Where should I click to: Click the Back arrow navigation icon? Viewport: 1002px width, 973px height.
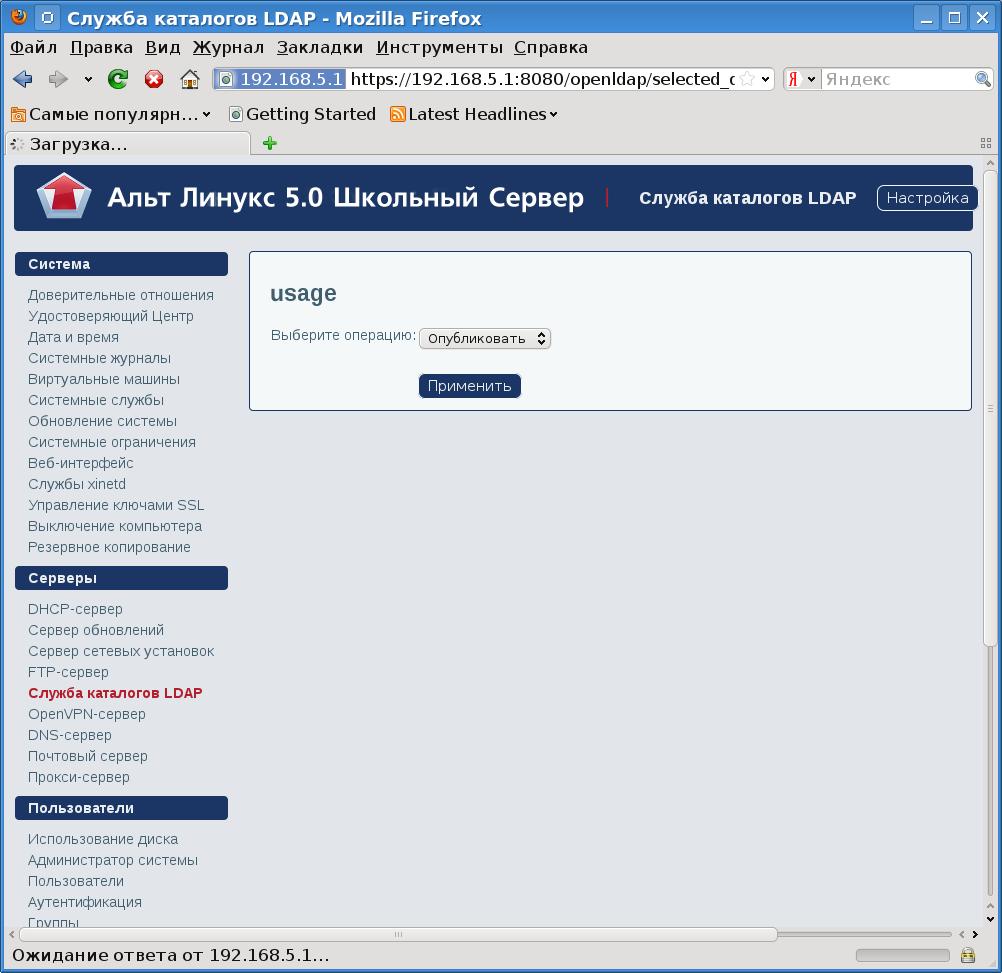tap(23, 79)
